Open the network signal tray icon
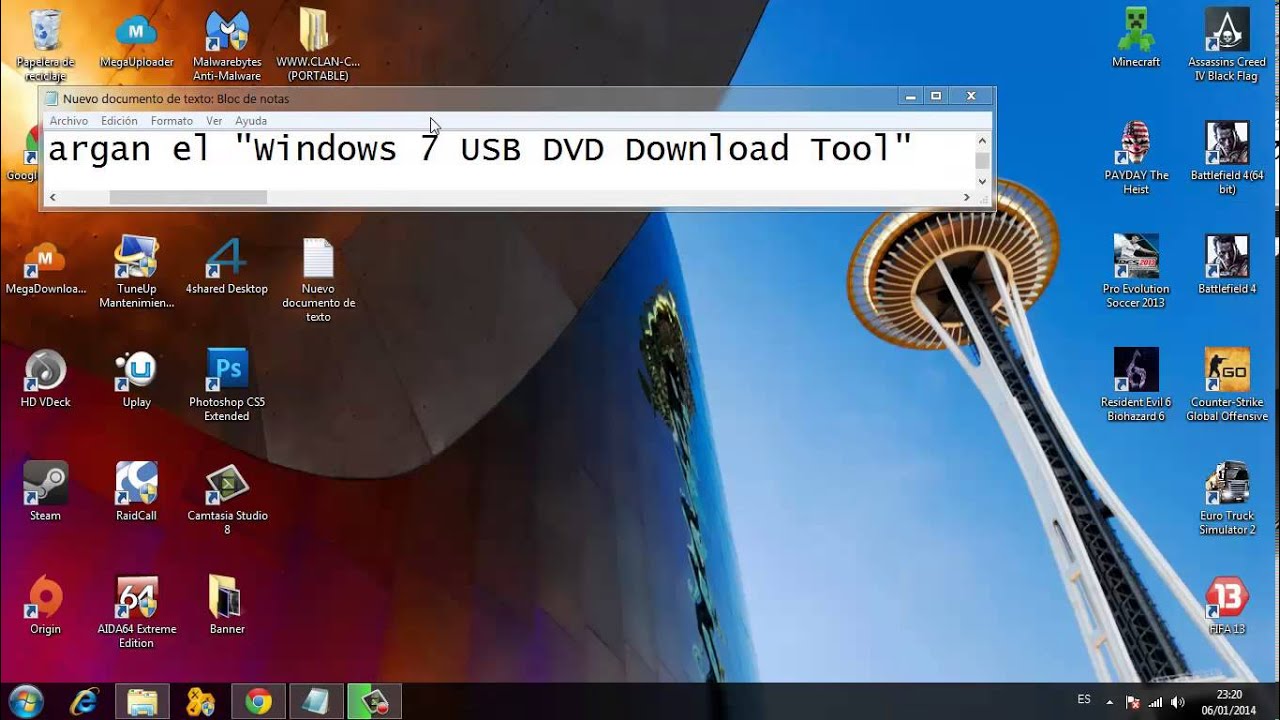The height and width of the screenshot is (720, 1280). coord(1157,702)
